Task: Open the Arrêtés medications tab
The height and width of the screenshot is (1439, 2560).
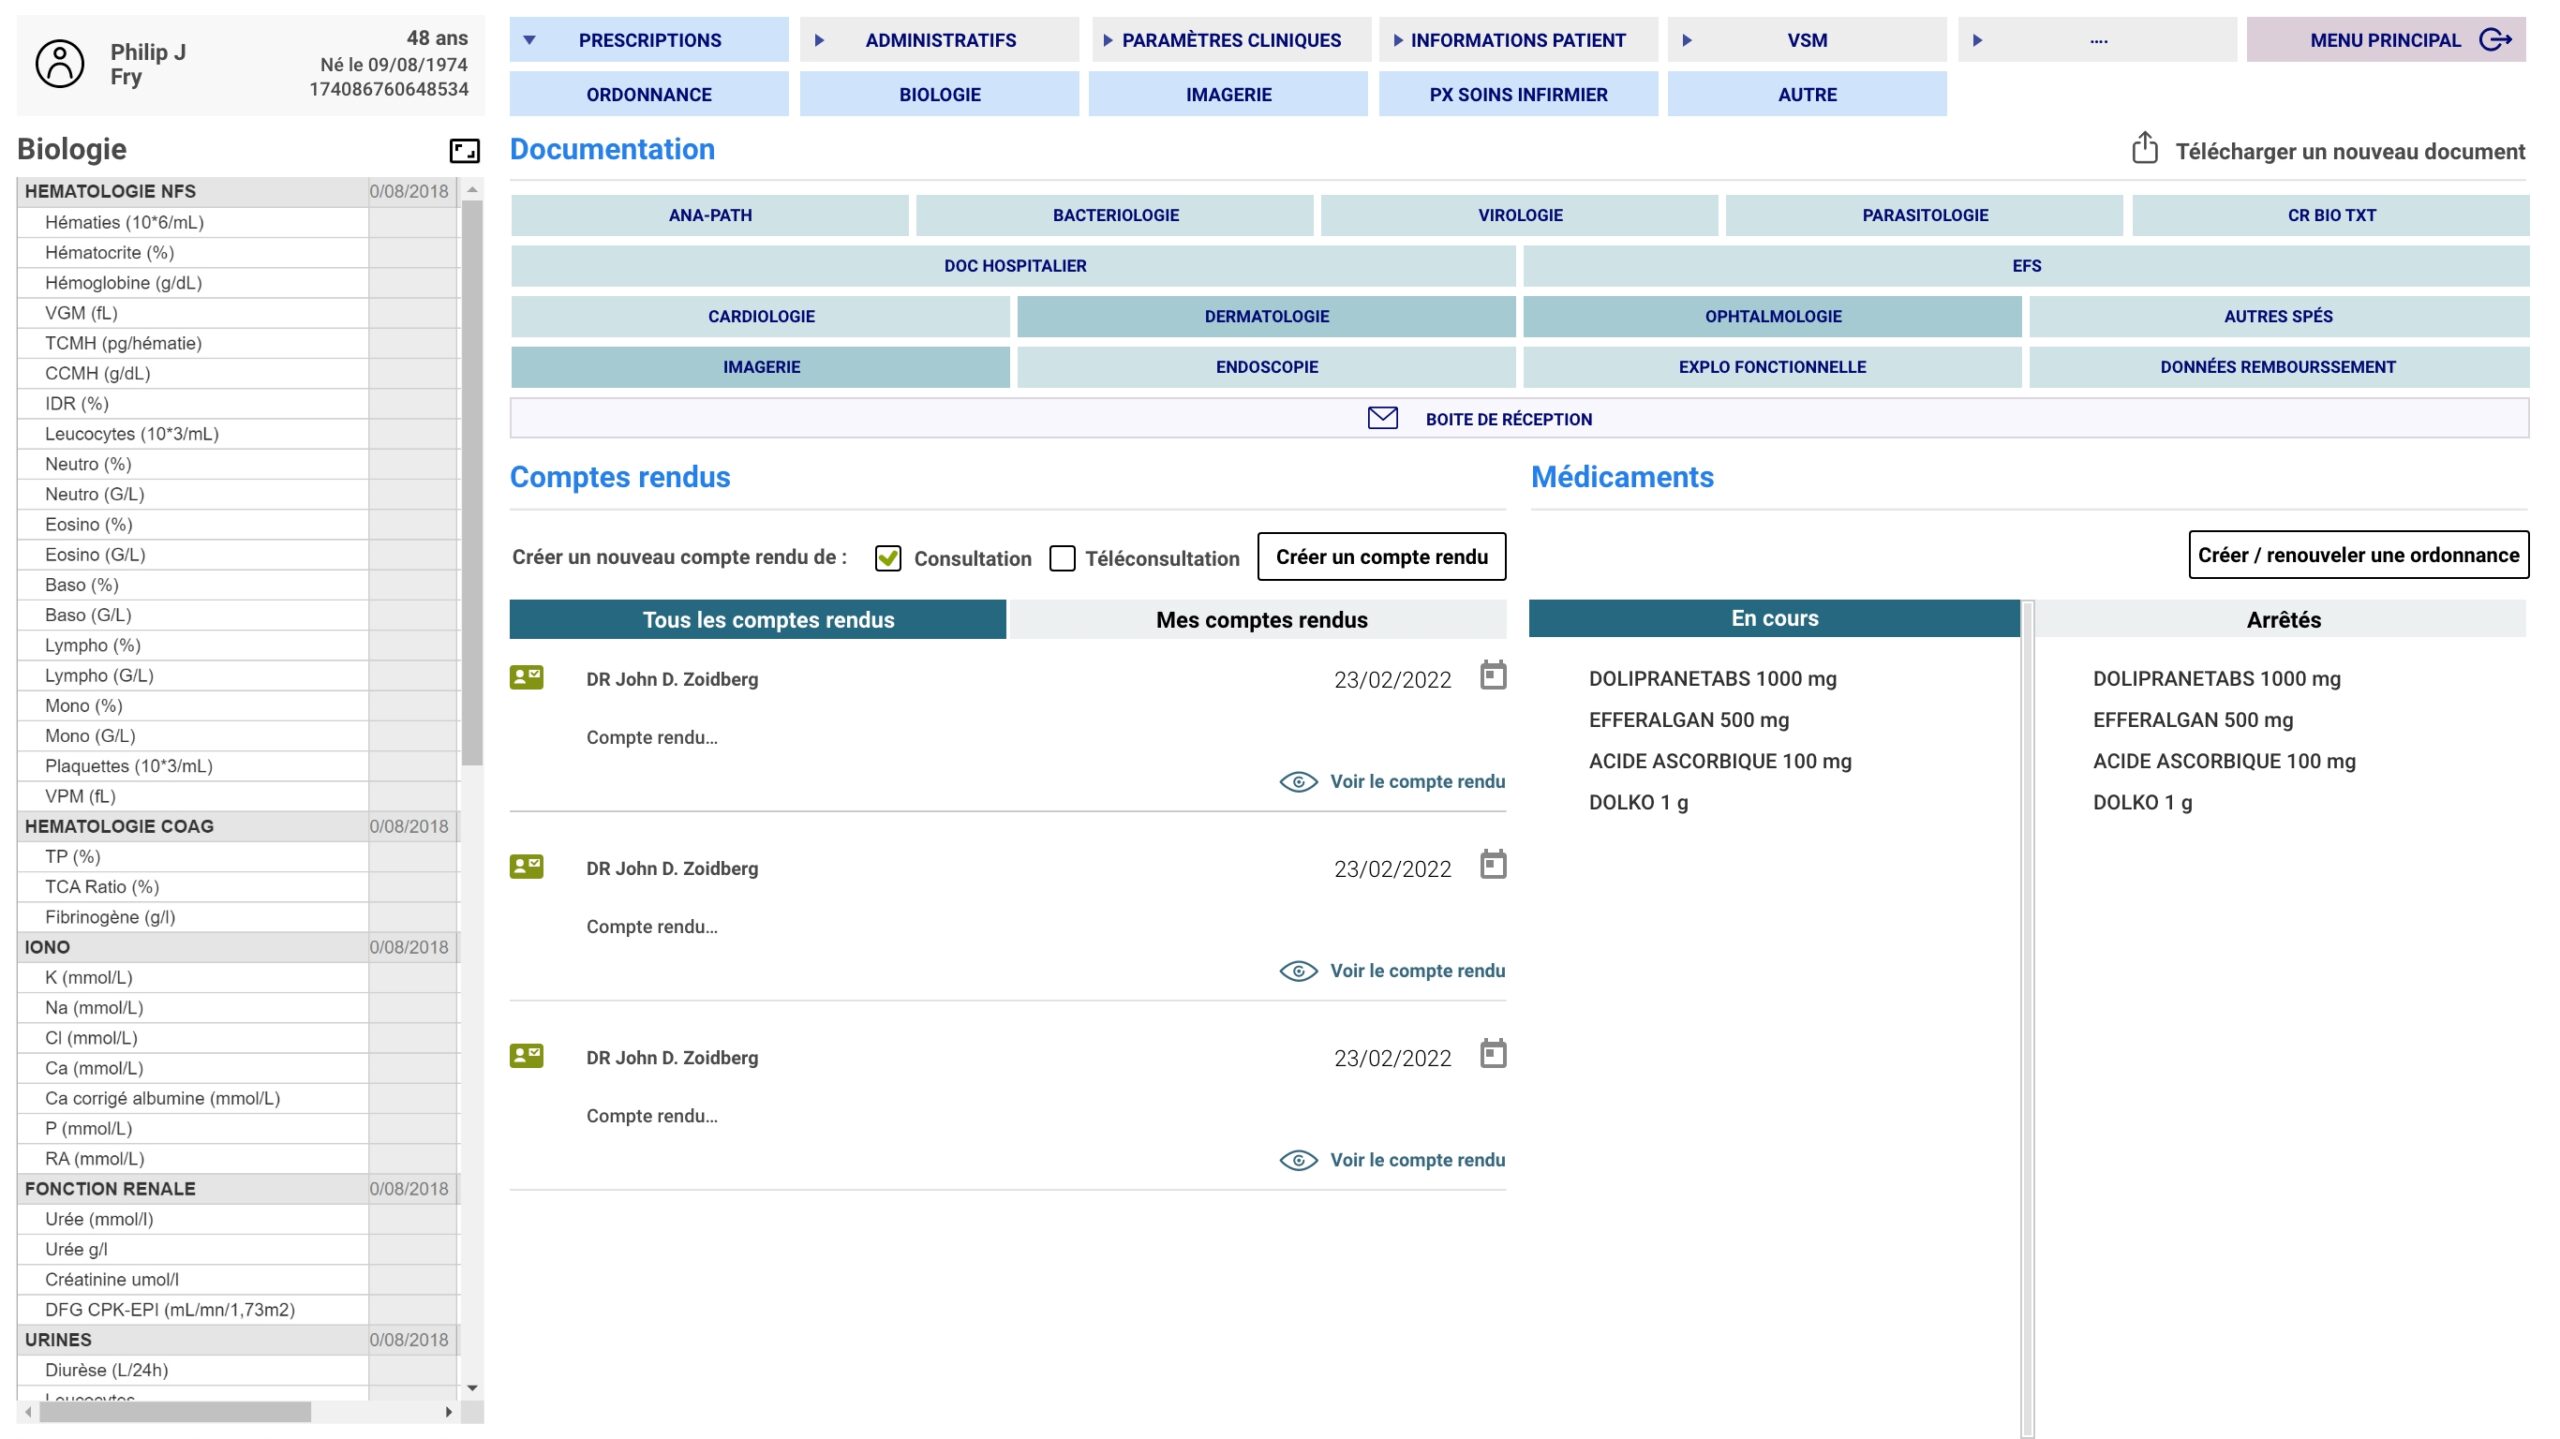Action: (x=2283, y=620)
